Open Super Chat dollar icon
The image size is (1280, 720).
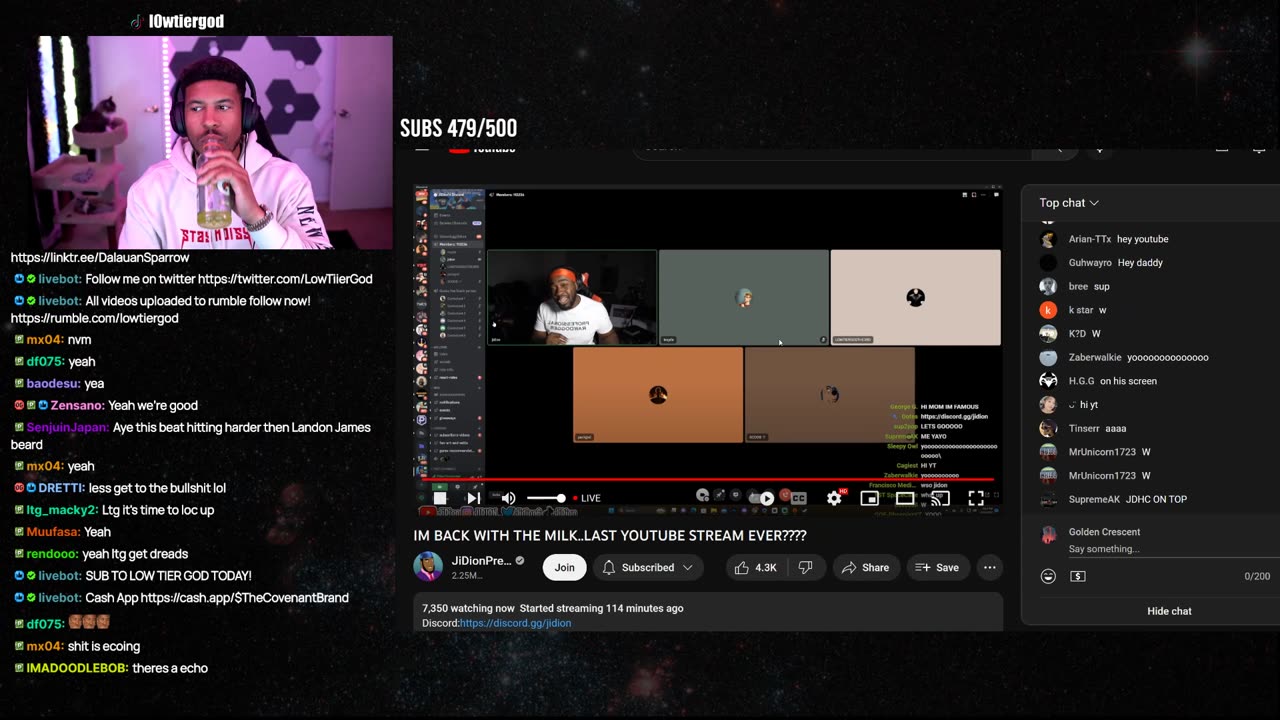[x=1077, y=576]
